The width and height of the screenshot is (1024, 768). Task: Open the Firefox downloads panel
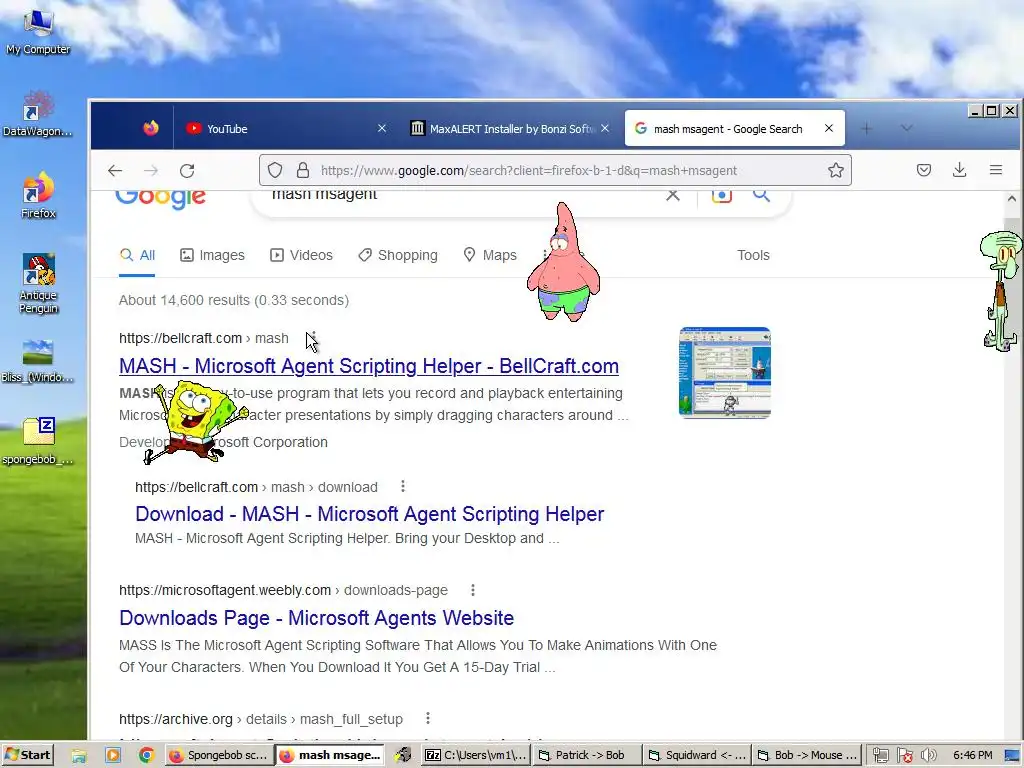[959, 170]
